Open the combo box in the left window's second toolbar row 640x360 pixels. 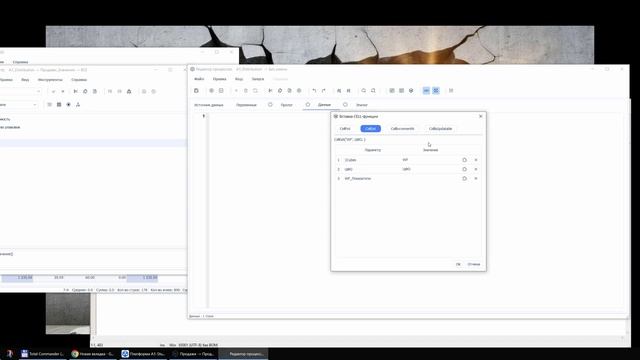(x=18, y=105)
